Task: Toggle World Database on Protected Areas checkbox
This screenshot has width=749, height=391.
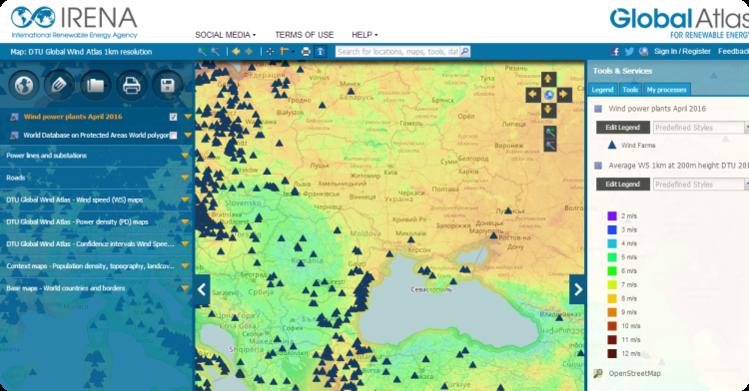Action: pyautogui.click(x=173, y=135)
